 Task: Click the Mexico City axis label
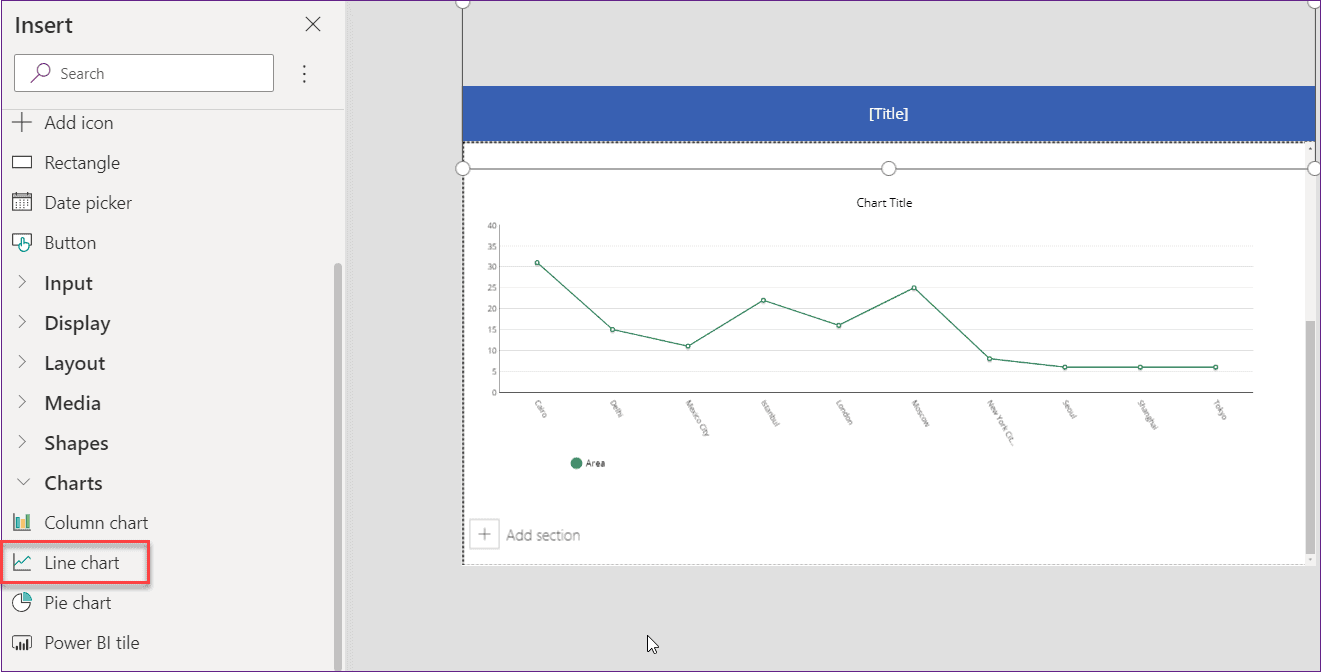pyautogui.click(x=697, y=418)
